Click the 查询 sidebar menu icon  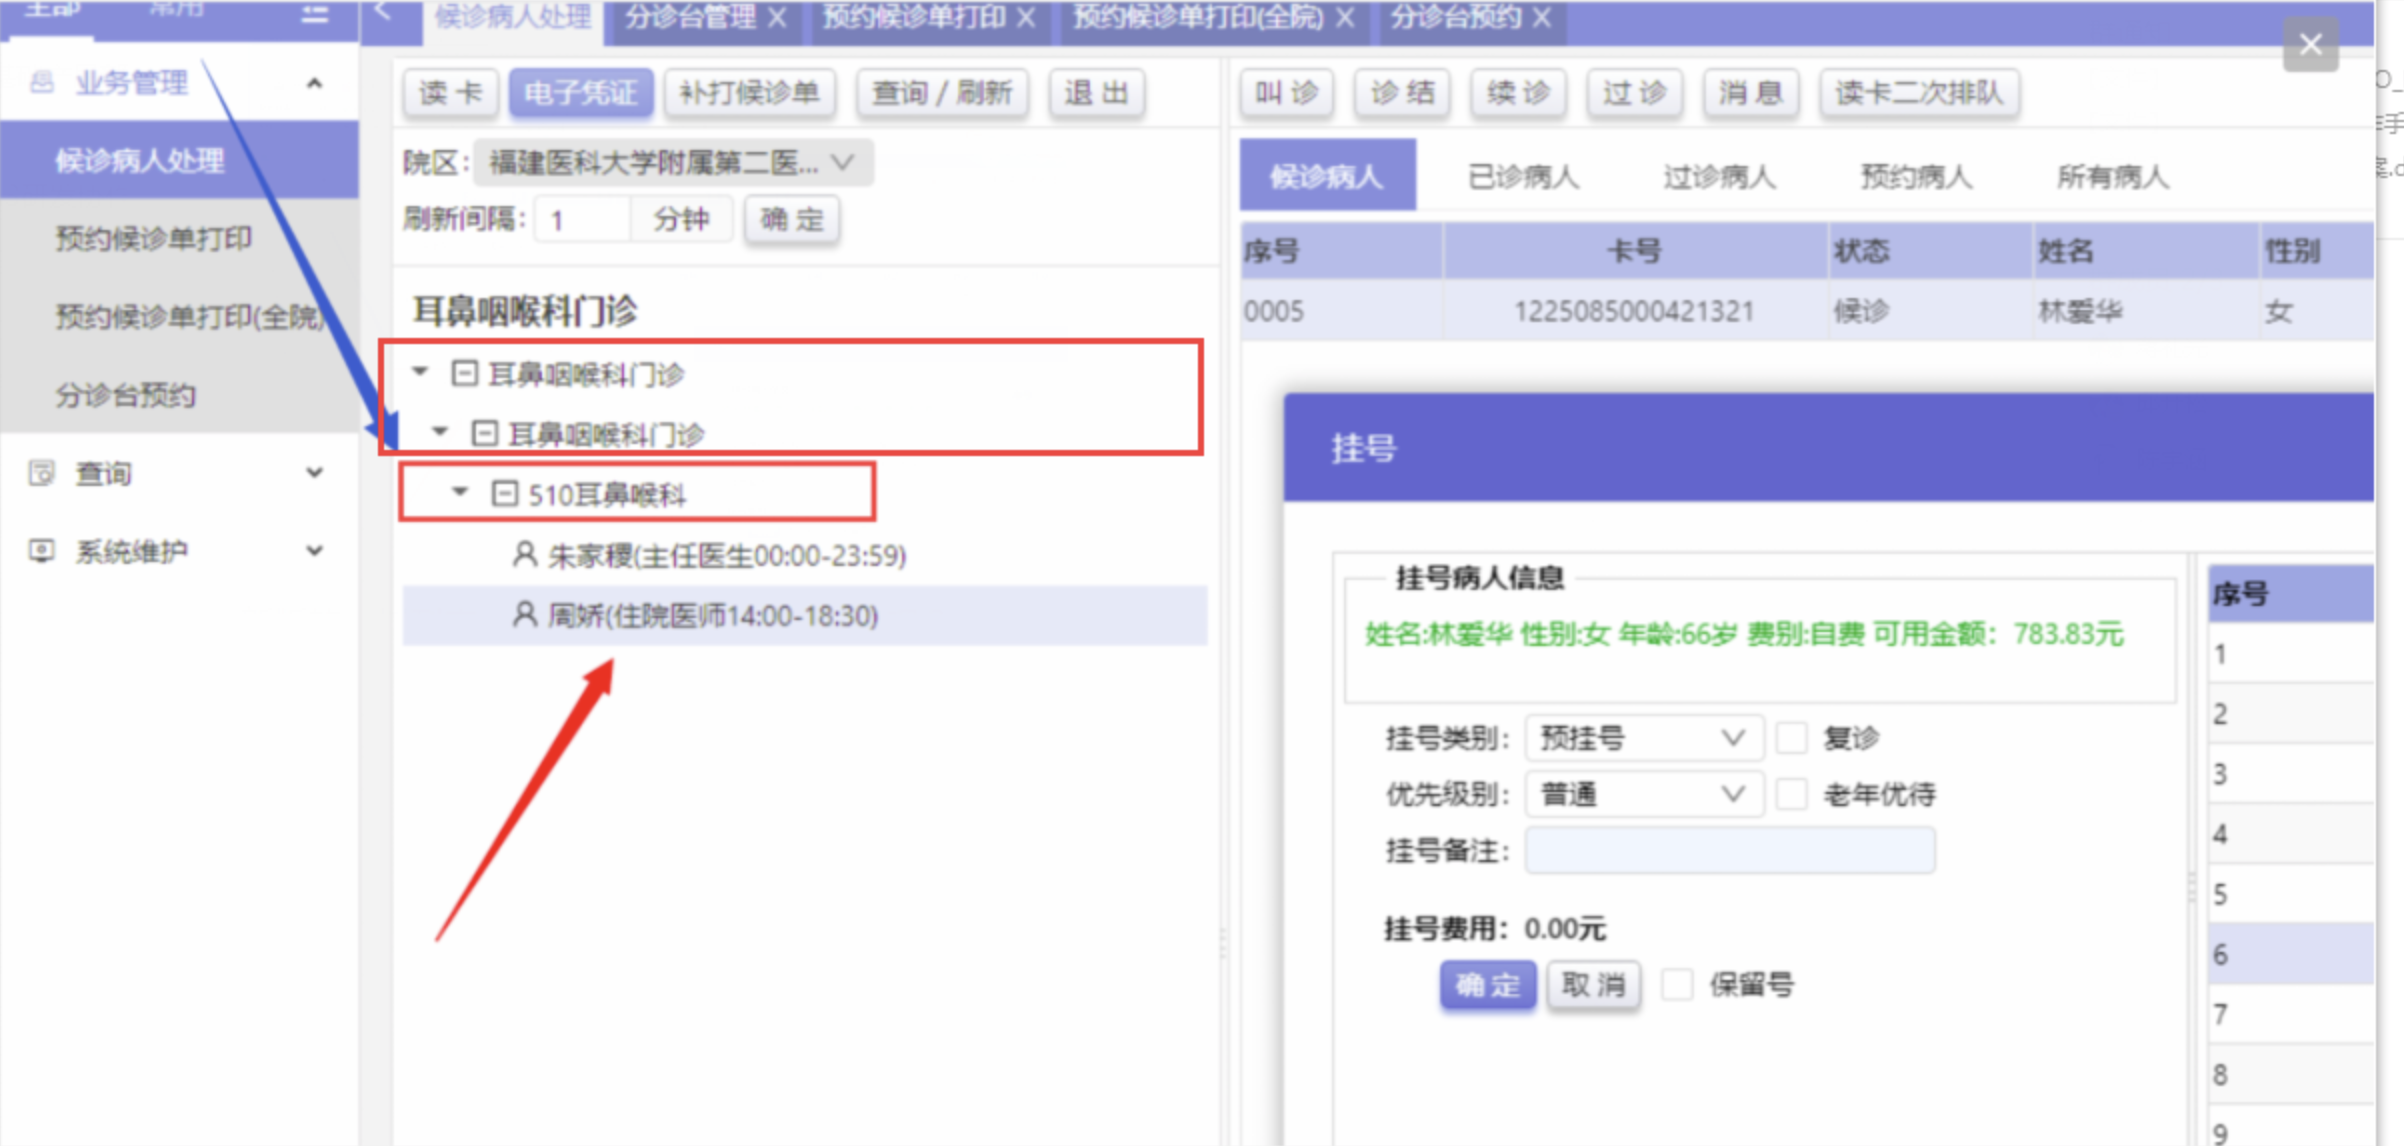tap(41, 473)
